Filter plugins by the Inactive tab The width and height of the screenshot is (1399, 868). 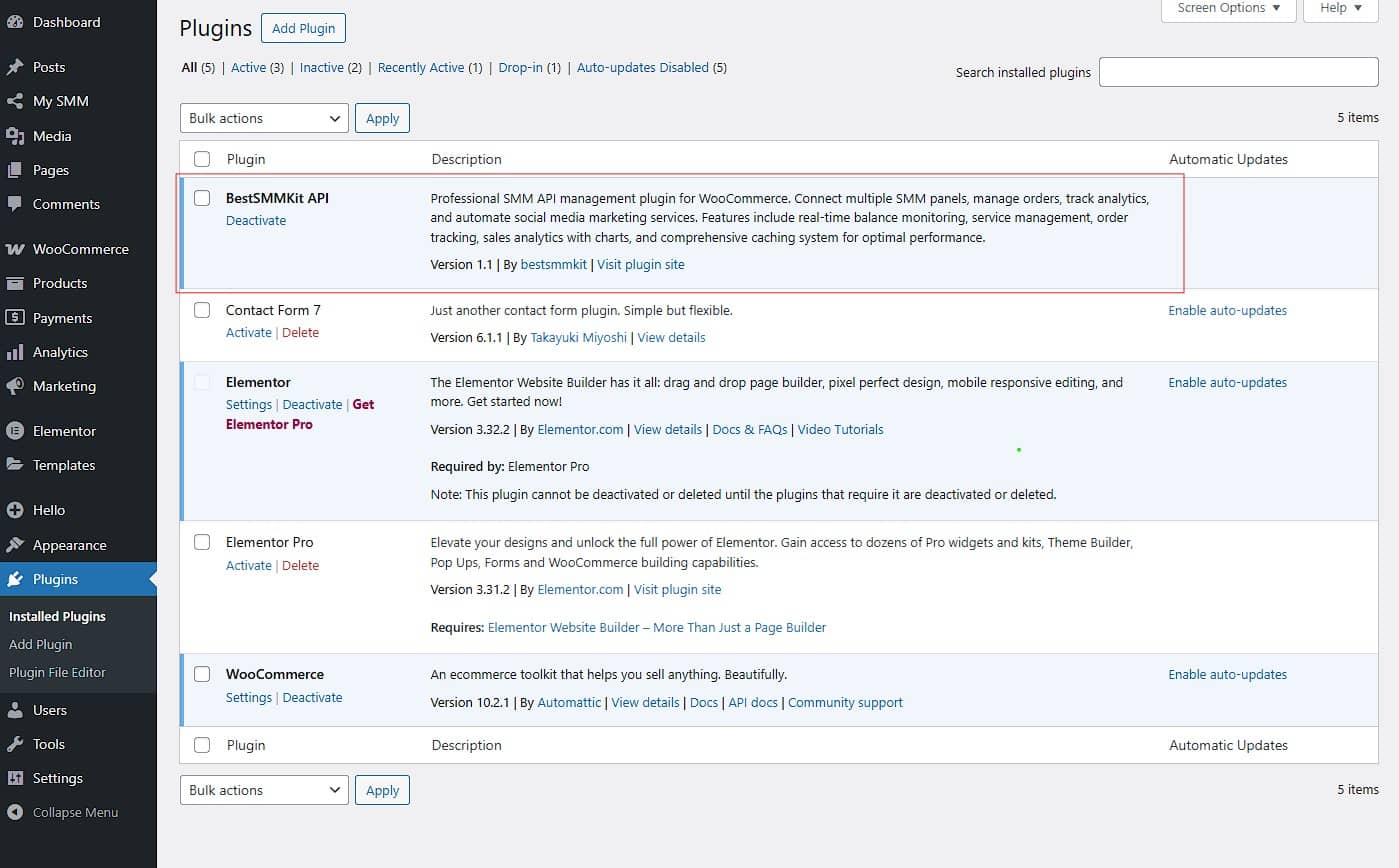(321, 68)
